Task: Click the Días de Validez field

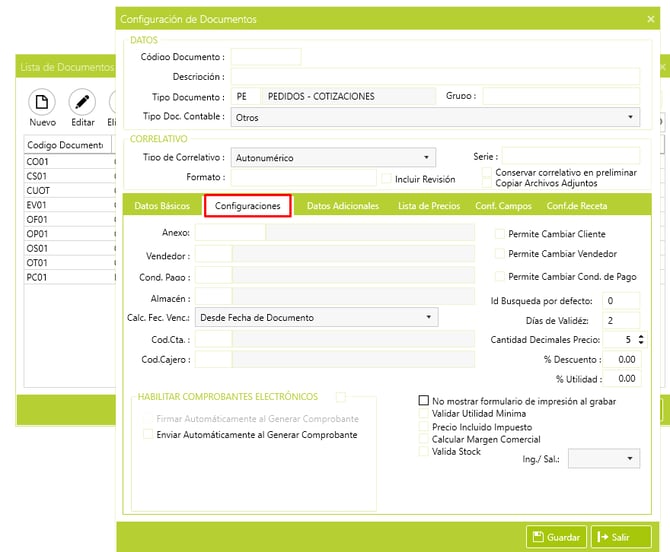Action: [622, 320]
